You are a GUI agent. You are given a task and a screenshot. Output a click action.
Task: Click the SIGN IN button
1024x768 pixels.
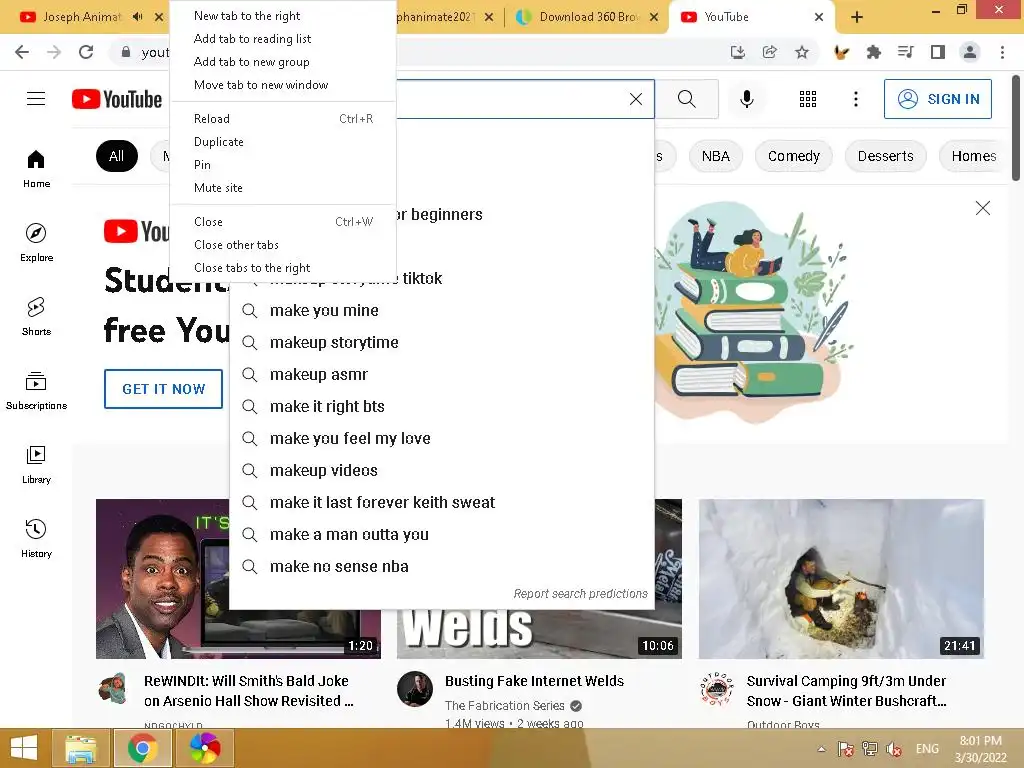click(x=937, y=99)
